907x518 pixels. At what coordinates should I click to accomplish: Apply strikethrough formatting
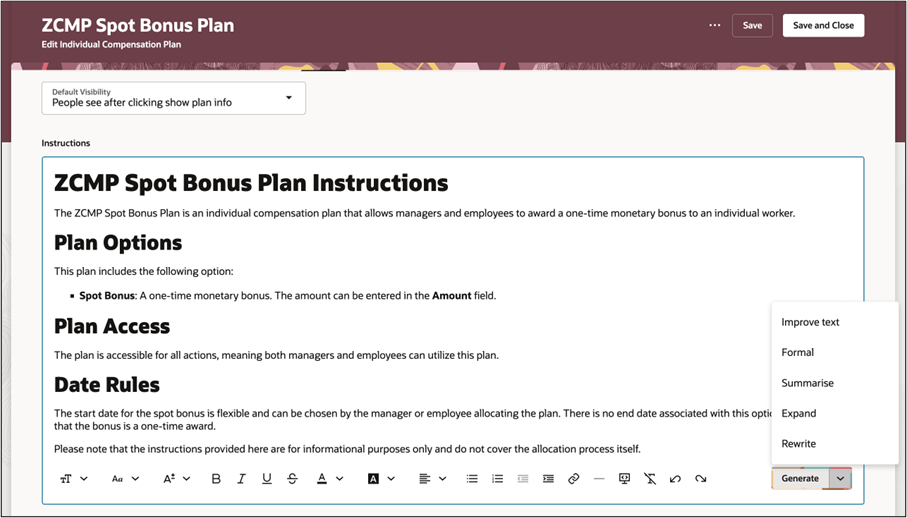click(292, 479)
